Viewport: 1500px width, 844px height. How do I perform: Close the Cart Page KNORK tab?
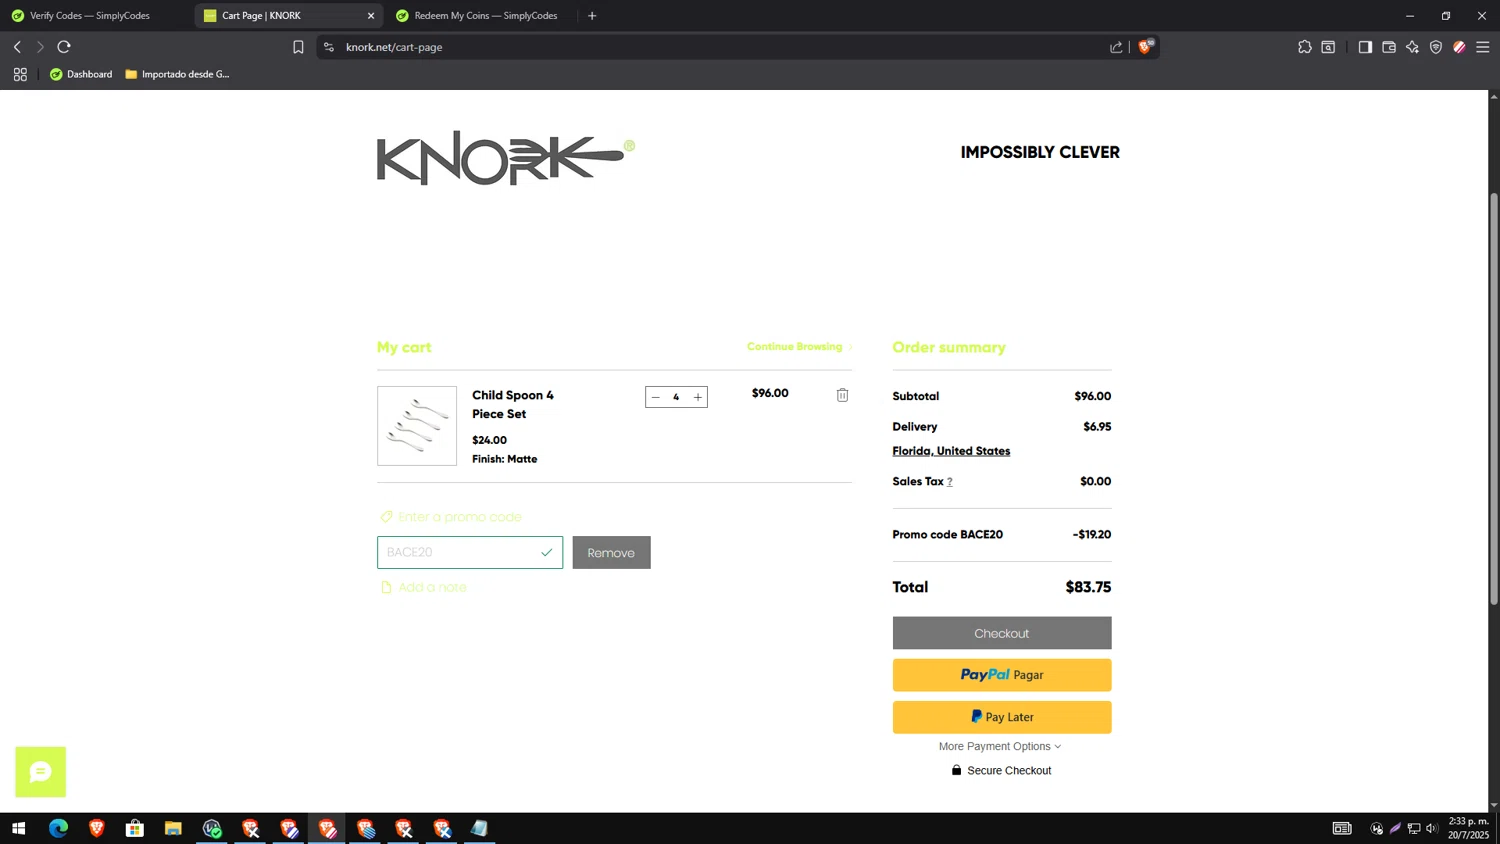click(x=371, y=16)
